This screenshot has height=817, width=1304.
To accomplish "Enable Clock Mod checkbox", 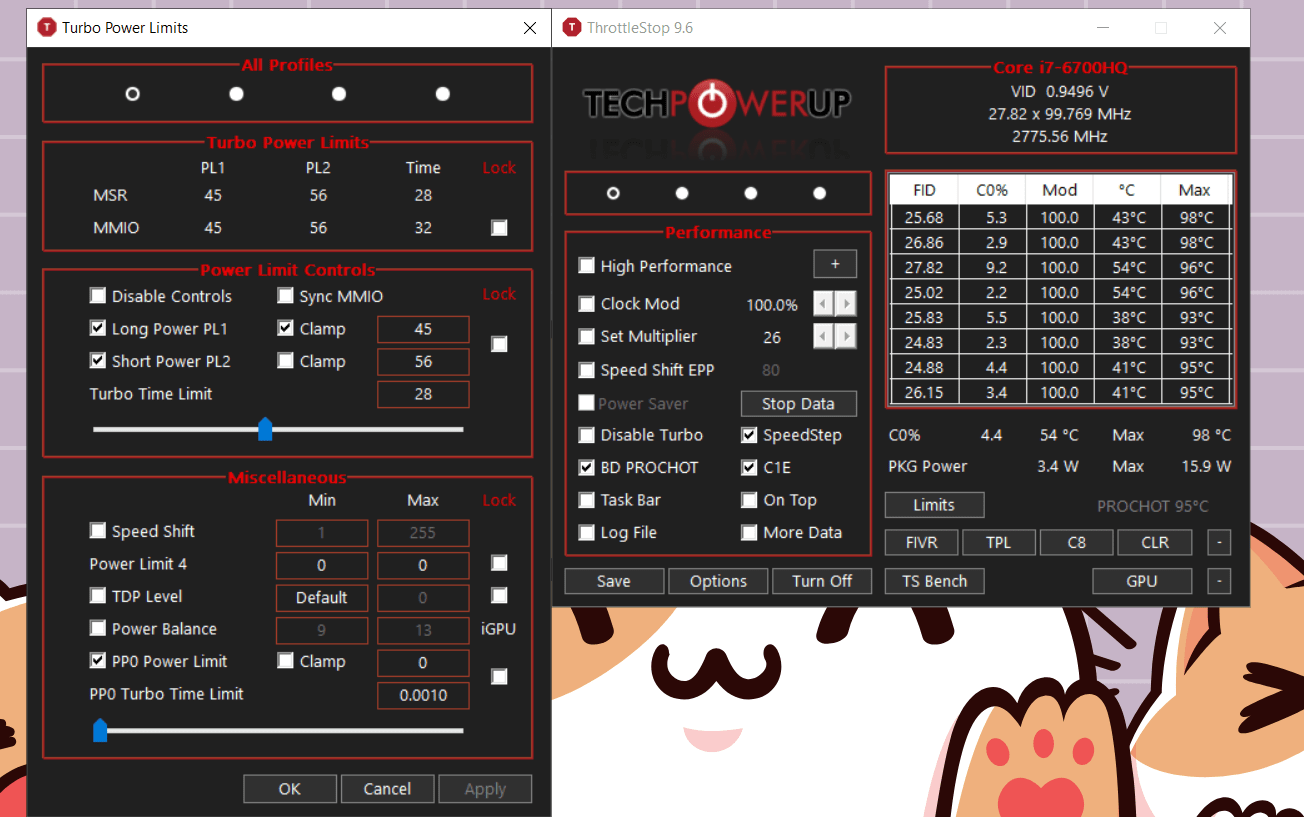I will pyautogui.click(x=587, y=304).
